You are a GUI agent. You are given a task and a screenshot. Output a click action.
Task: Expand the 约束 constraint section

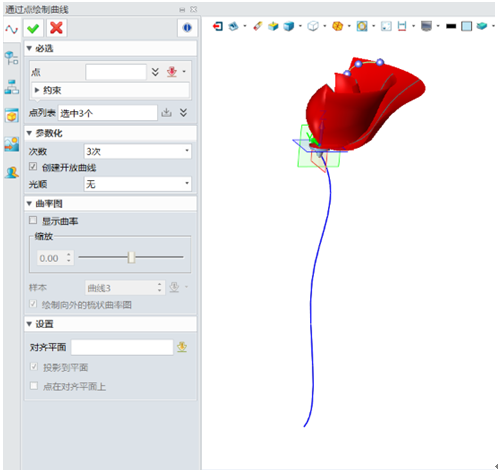pos(37,90)
